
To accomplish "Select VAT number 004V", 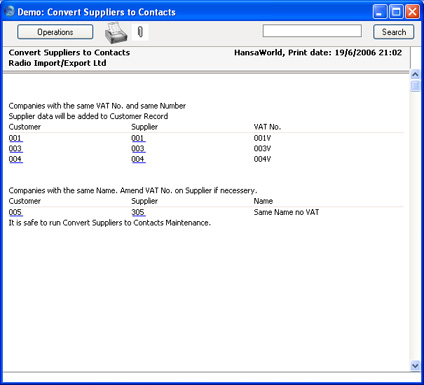I will [x=262, y=159].
